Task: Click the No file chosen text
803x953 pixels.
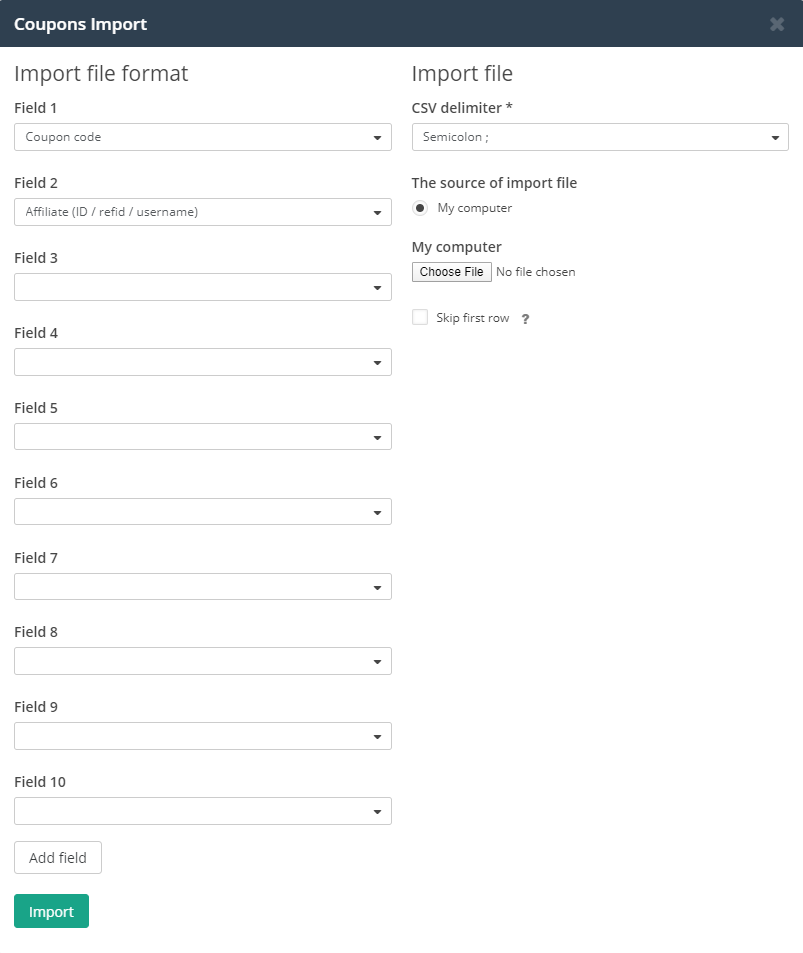Action: tap(536, 272)
